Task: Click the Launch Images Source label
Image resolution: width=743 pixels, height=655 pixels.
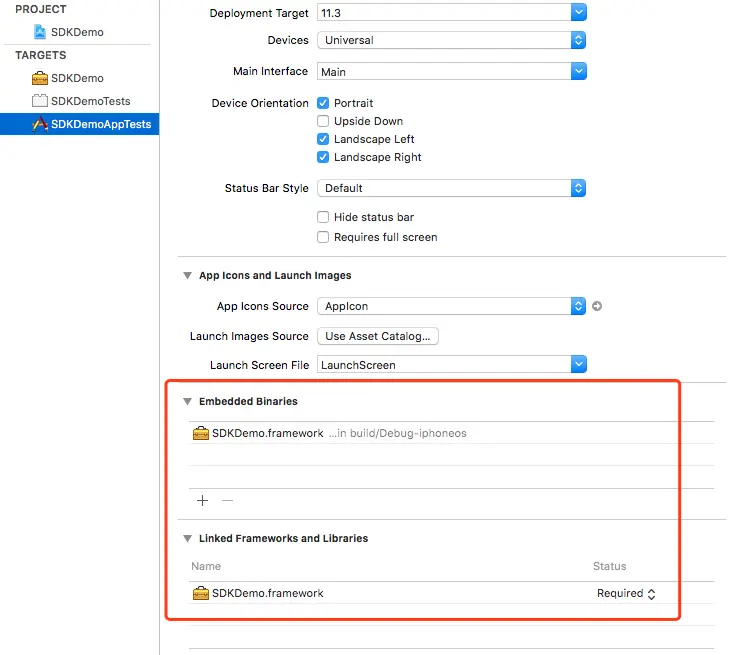Action: pos(249,336)
